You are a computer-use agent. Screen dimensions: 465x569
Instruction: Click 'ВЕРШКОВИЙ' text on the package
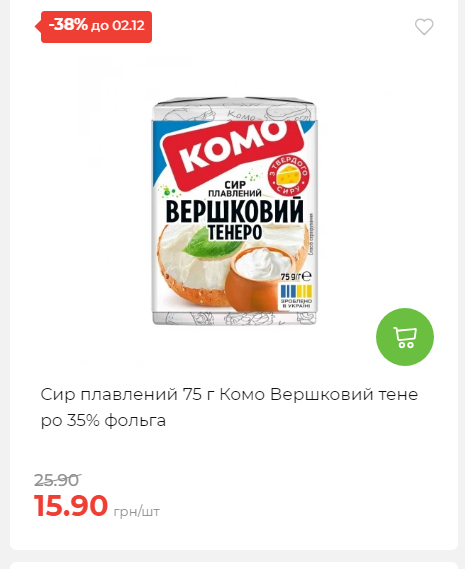(x=234, y=211)
